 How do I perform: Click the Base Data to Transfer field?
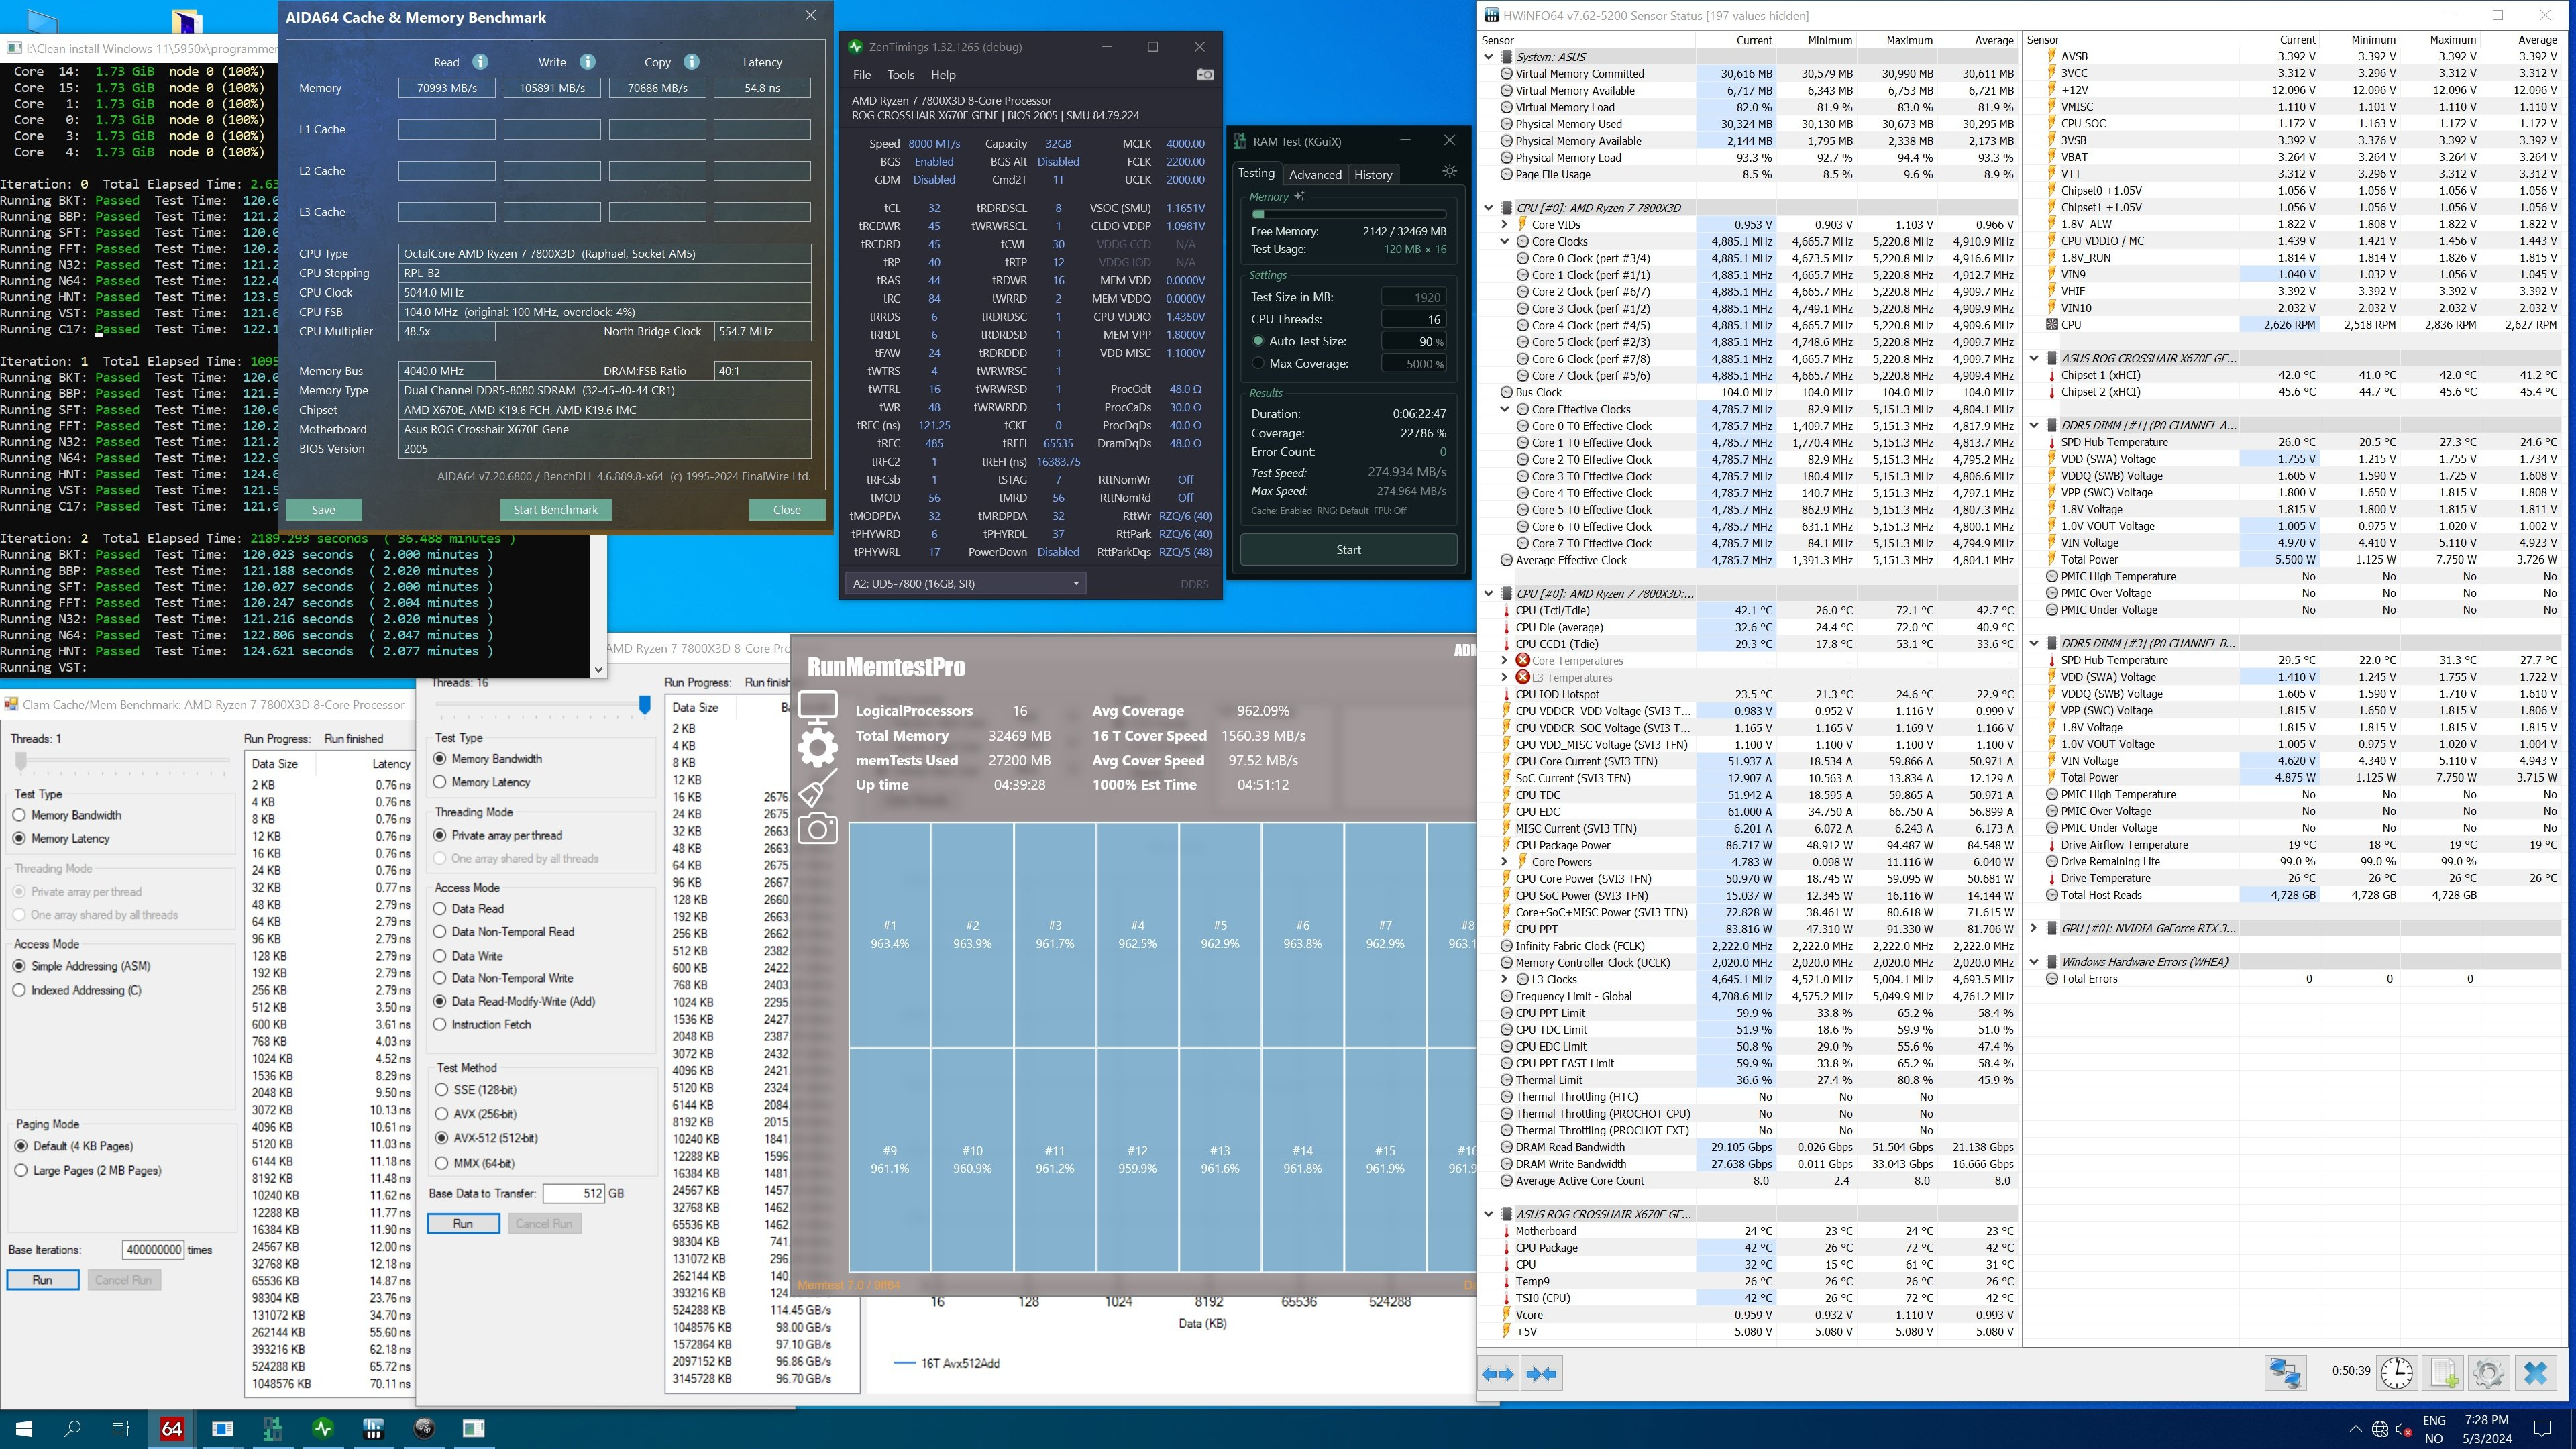pyautogui.click(x=575, y=1194)
